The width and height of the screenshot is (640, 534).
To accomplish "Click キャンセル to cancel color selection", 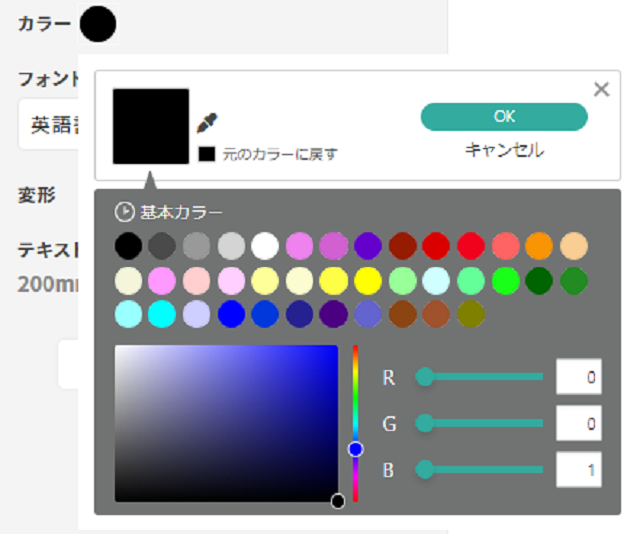I will pos(504,151).
